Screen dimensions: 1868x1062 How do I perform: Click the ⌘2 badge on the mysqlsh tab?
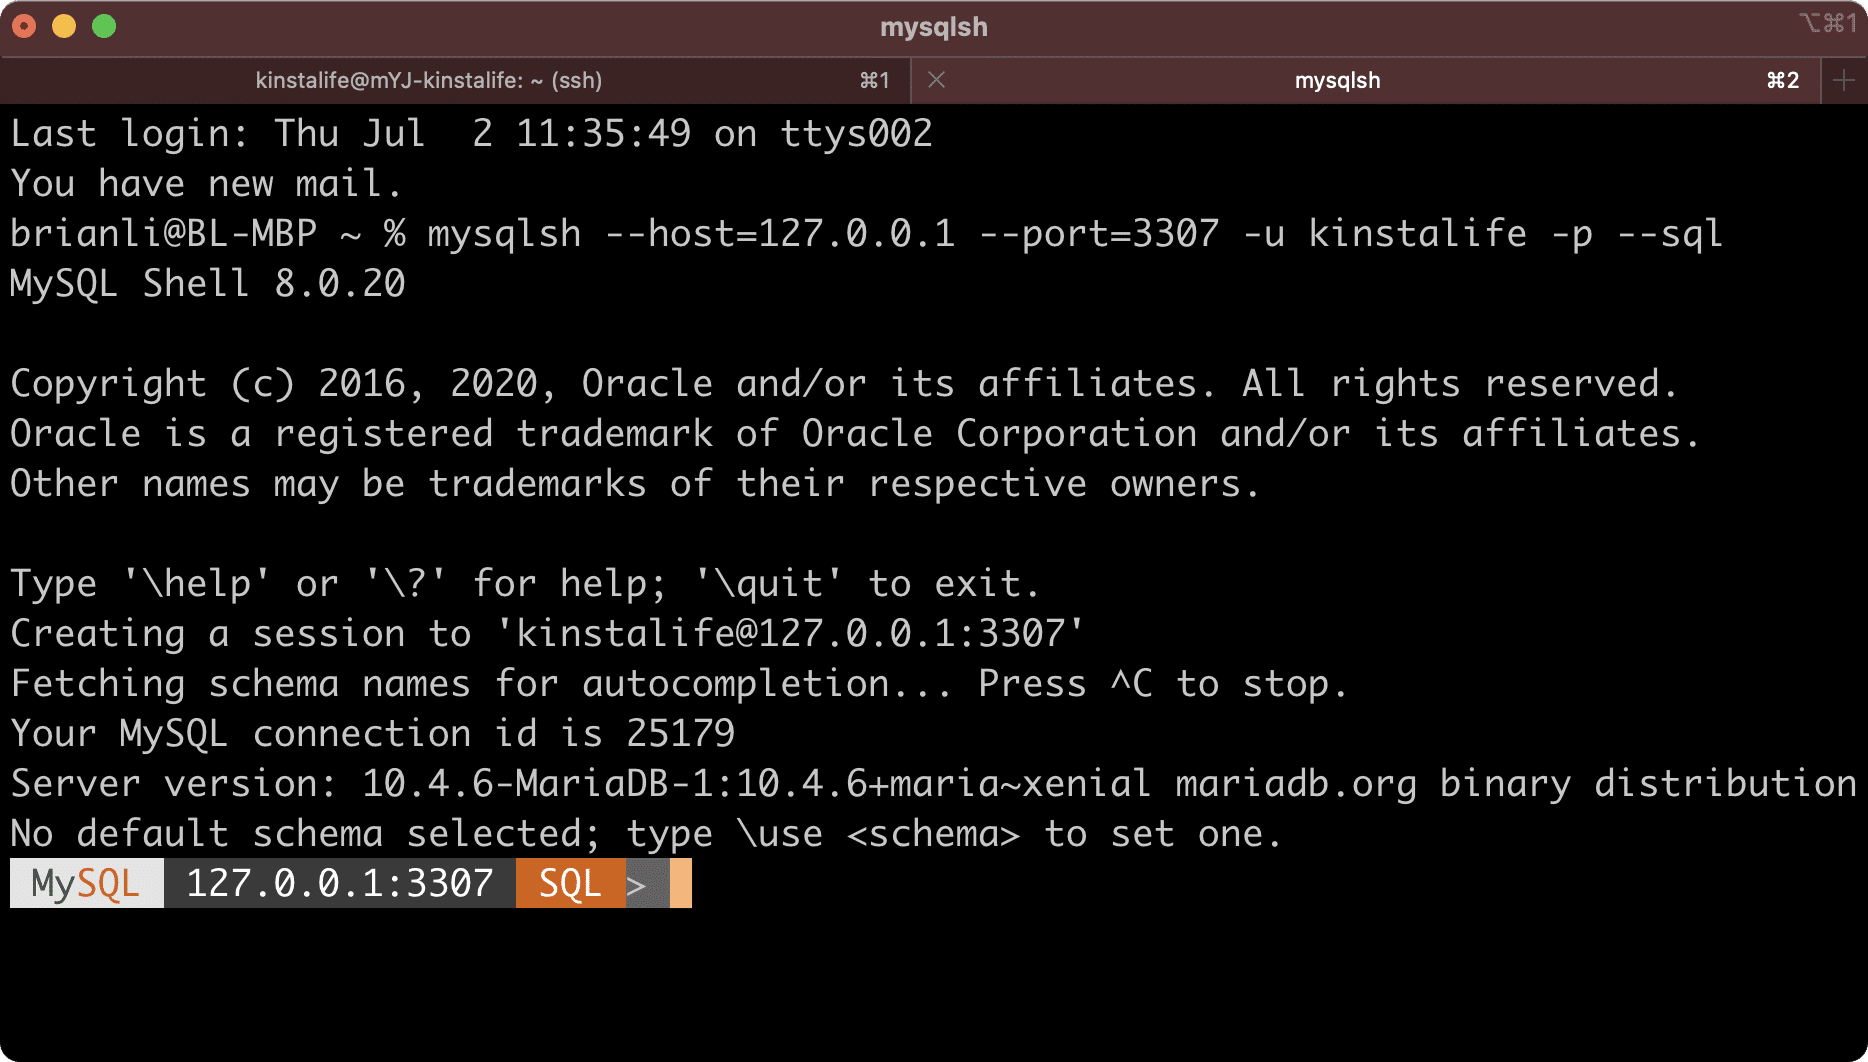pos(1782,80)
